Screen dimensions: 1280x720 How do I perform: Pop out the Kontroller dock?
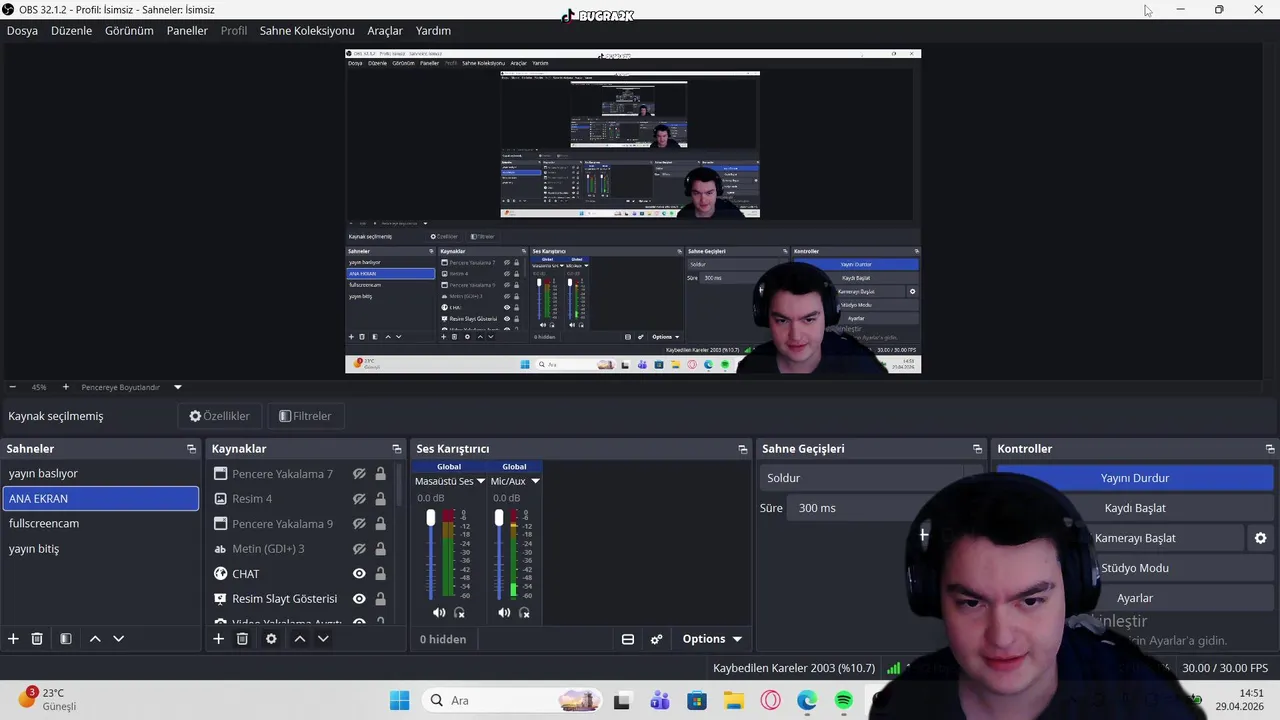coord(1270,449)
